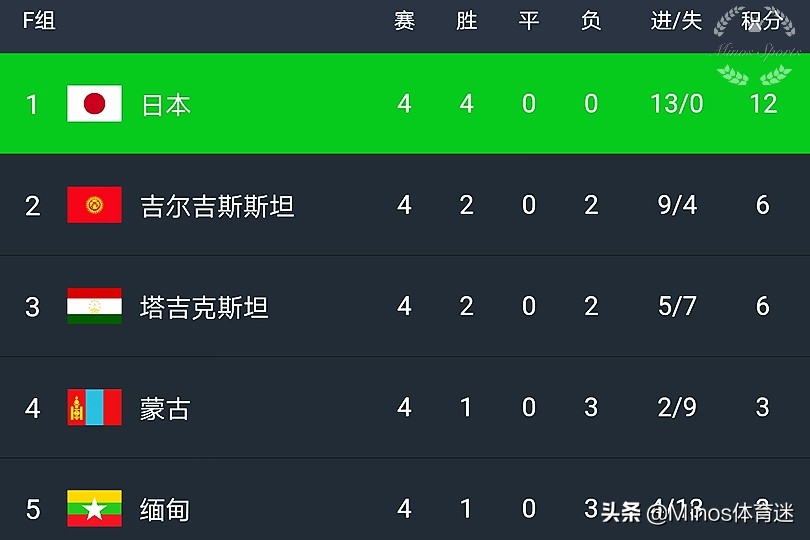
Task: Click the Japan flag icon
Action: pos(94,104)
